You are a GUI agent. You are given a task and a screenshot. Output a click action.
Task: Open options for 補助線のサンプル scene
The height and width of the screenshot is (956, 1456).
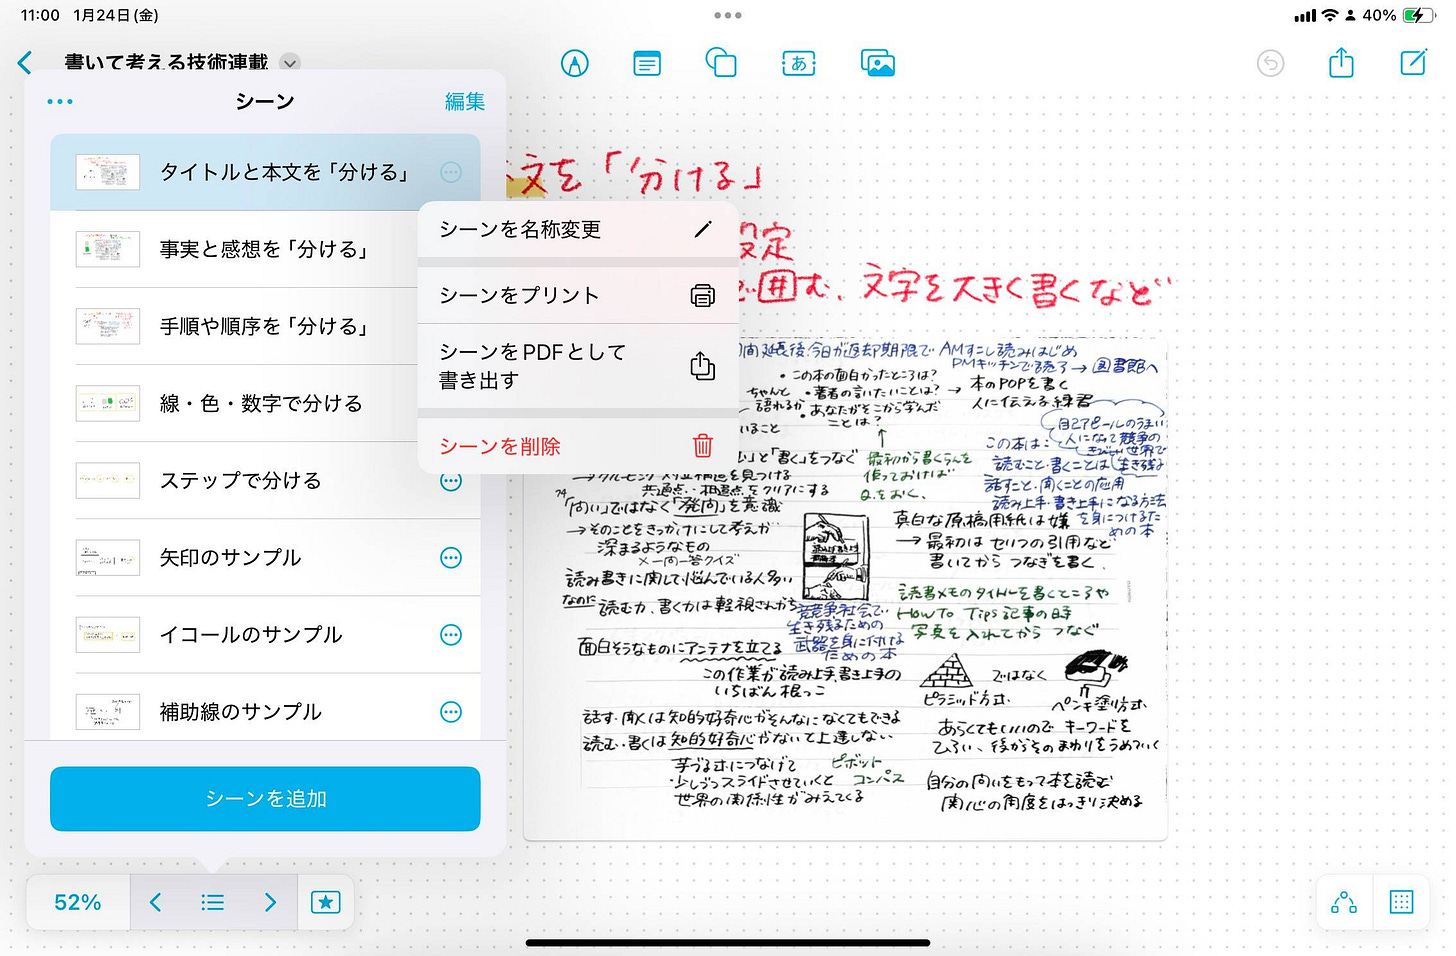click(x=451, y=711)
